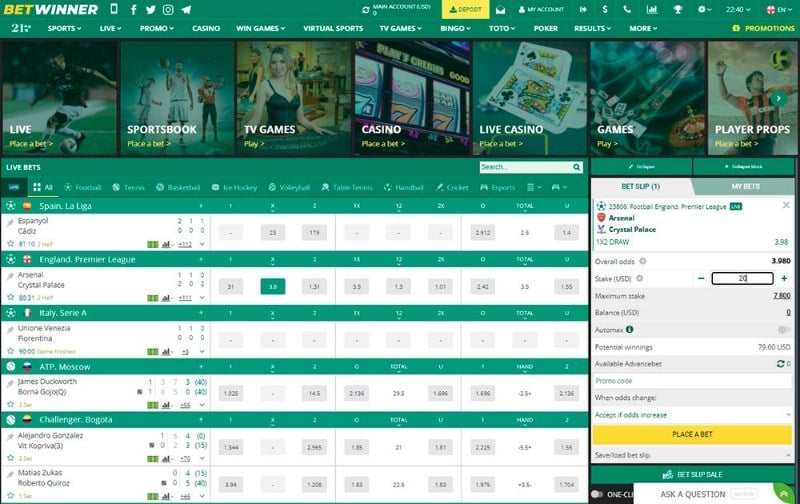
Task: Click the Place a Bet button
Action: coord(692,434)
